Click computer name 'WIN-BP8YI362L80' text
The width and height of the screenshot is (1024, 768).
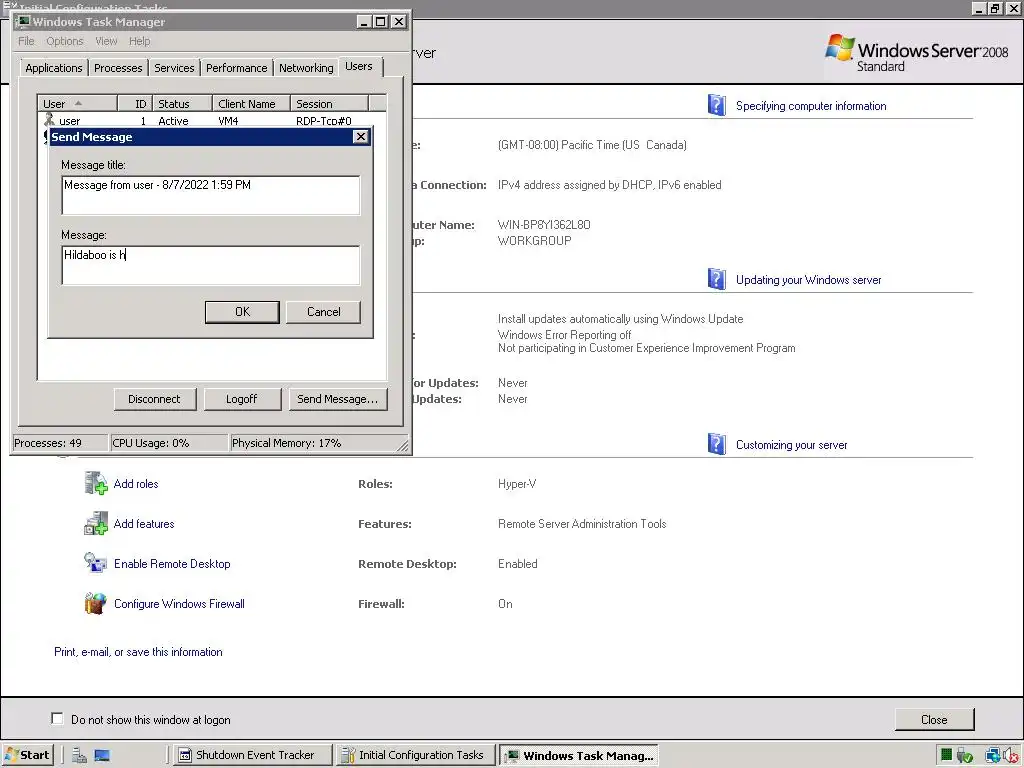[544, 225]
